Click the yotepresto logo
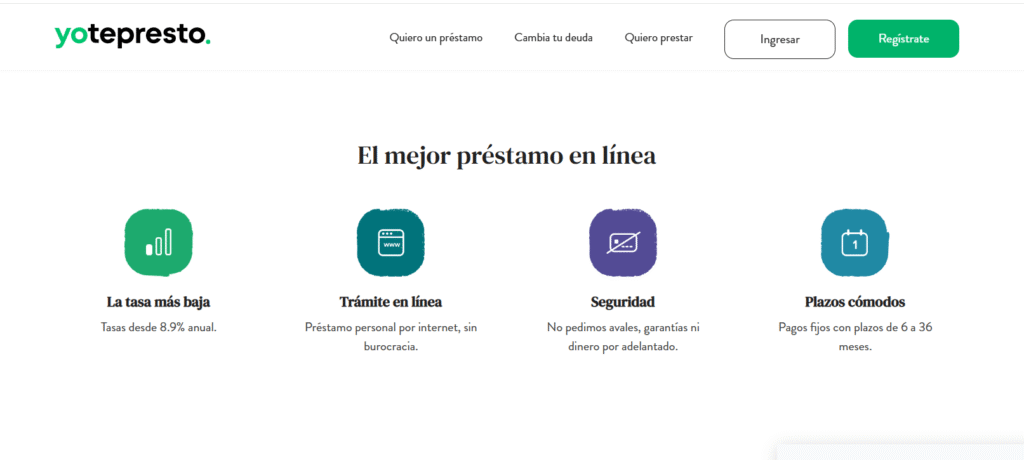Viewport: 1024px width, 460px height. coord(133,36)
